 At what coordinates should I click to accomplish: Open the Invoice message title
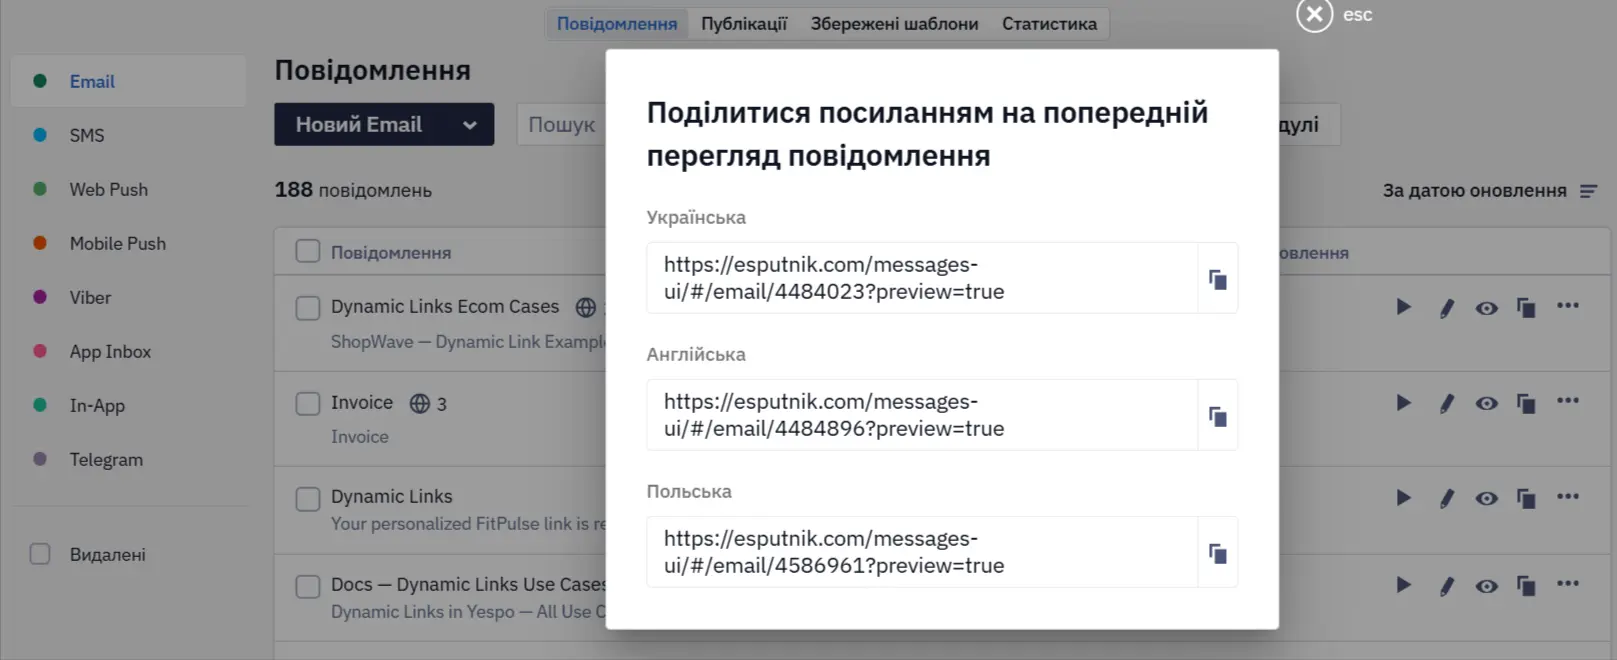(362, 403)
